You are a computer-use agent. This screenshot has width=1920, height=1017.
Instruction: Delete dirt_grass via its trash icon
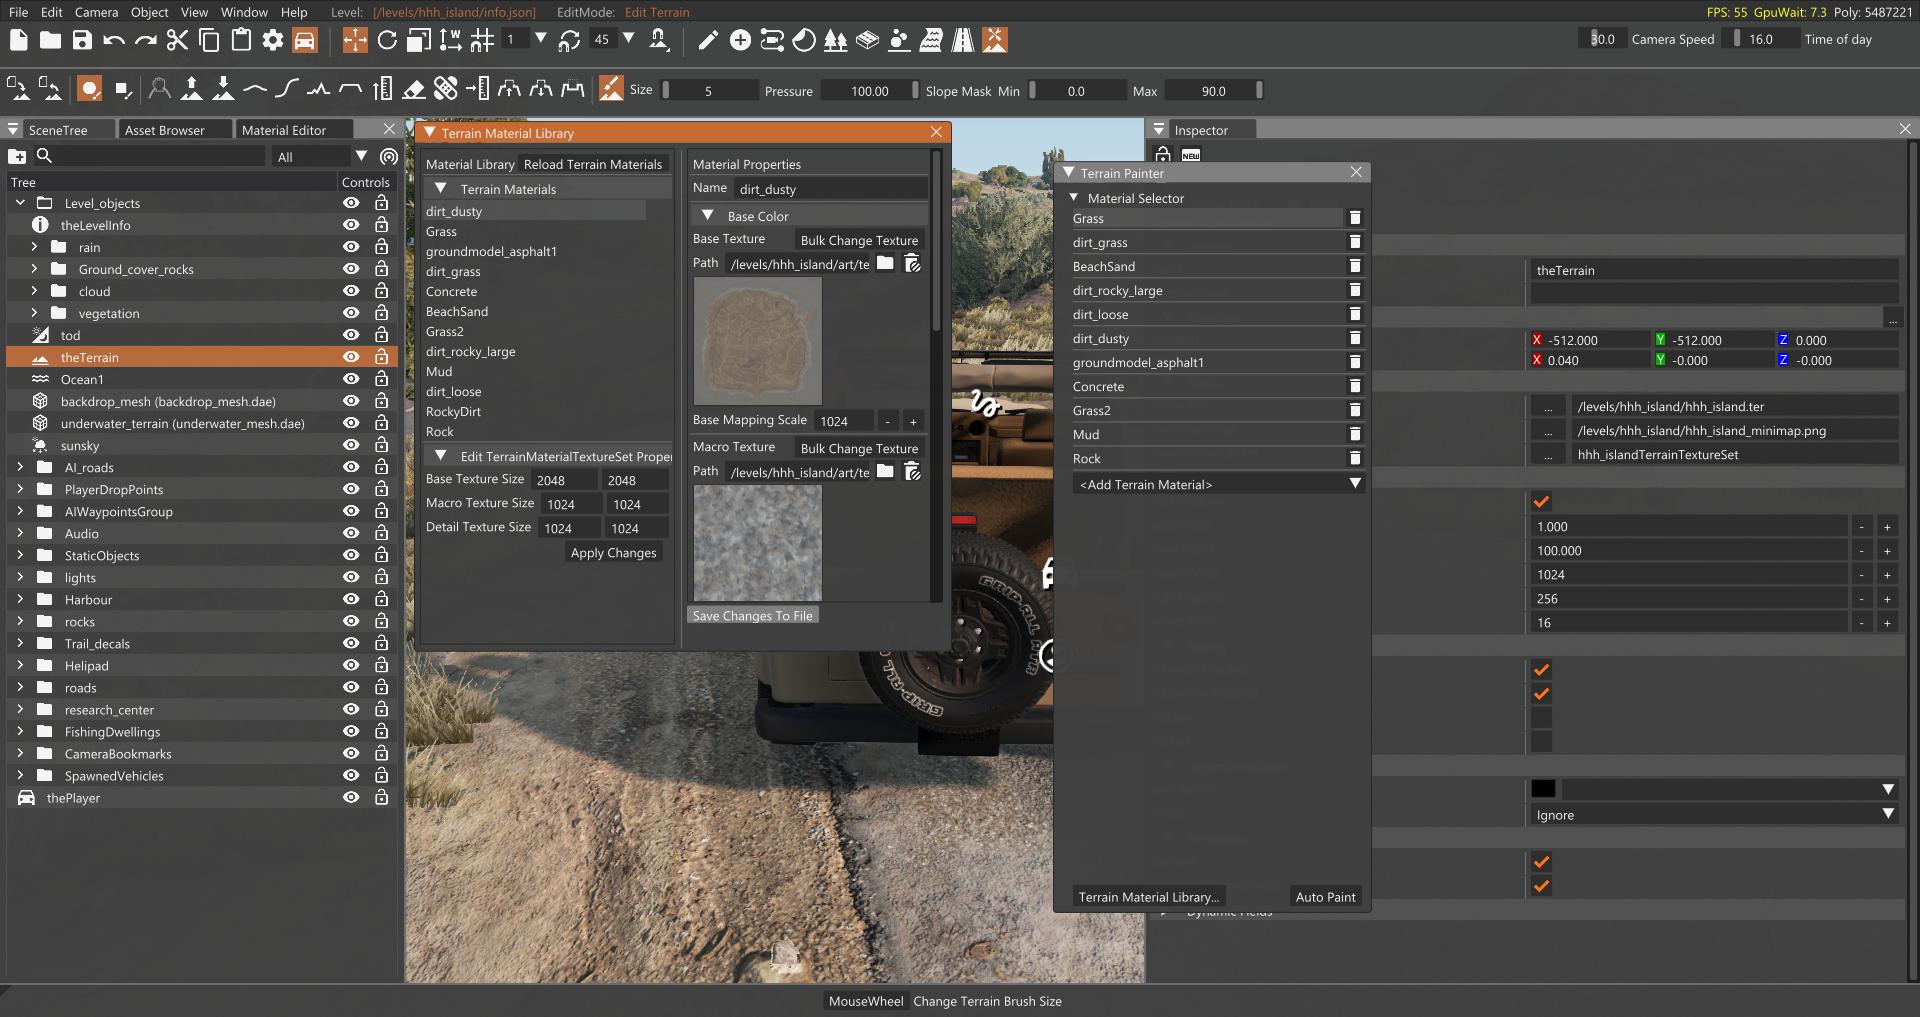[x=1355, y=242]
